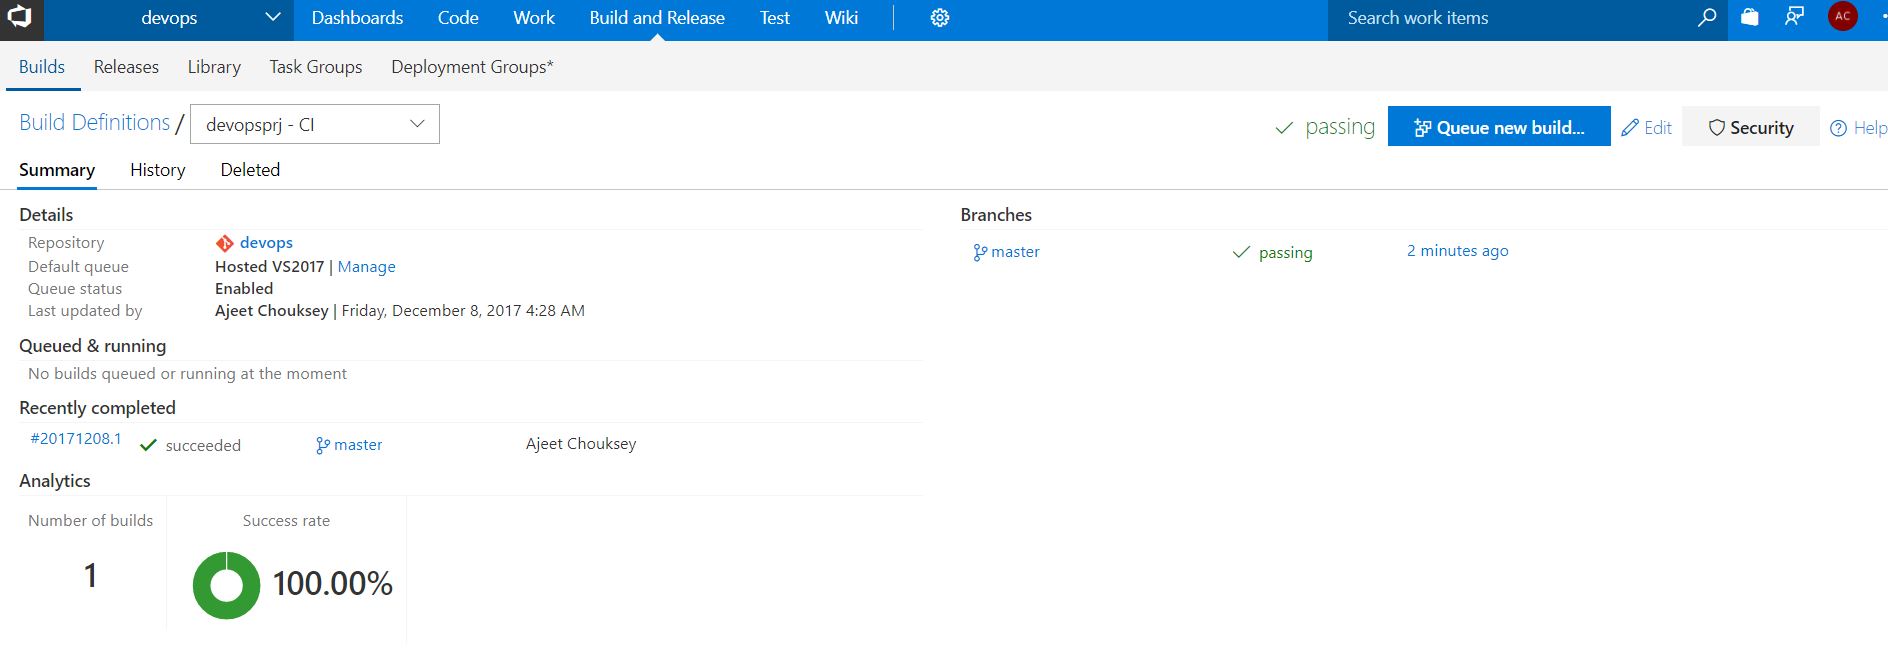Screen dimensions: 1888x655
Task: Click Queue new build button
Action: coord(1499,127)
